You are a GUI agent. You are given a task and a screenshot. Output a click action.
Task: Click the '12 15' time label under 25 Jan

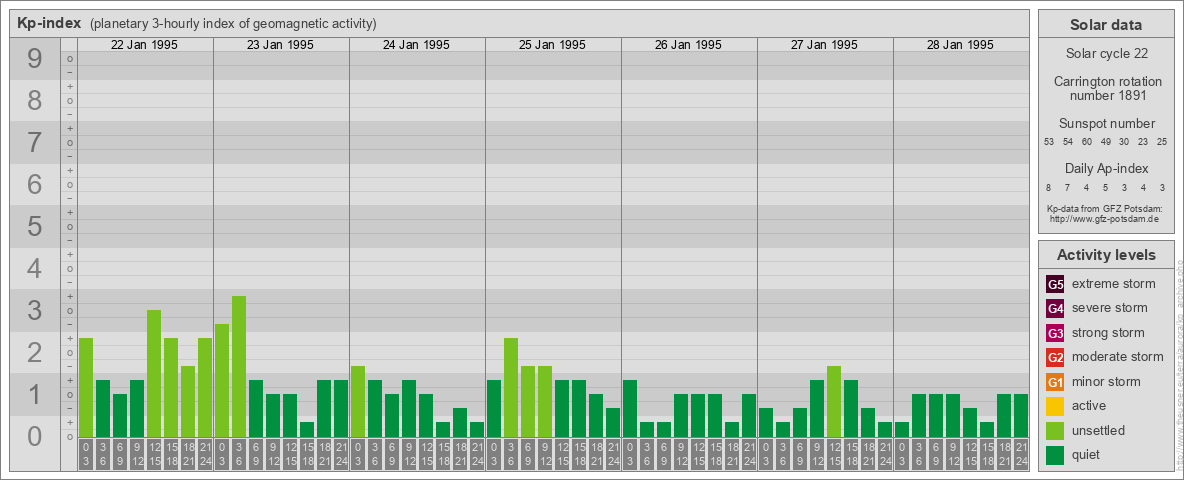coord(562,454)
